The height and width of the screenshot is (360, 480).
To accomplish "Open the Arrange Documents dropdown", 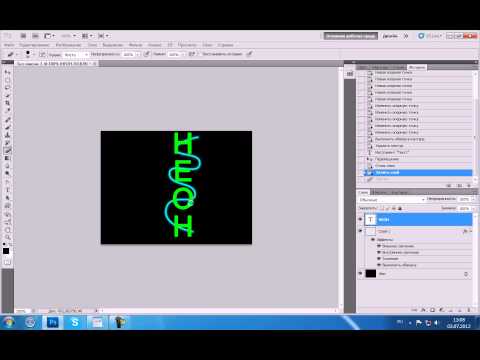I will (x=87, y=36).
